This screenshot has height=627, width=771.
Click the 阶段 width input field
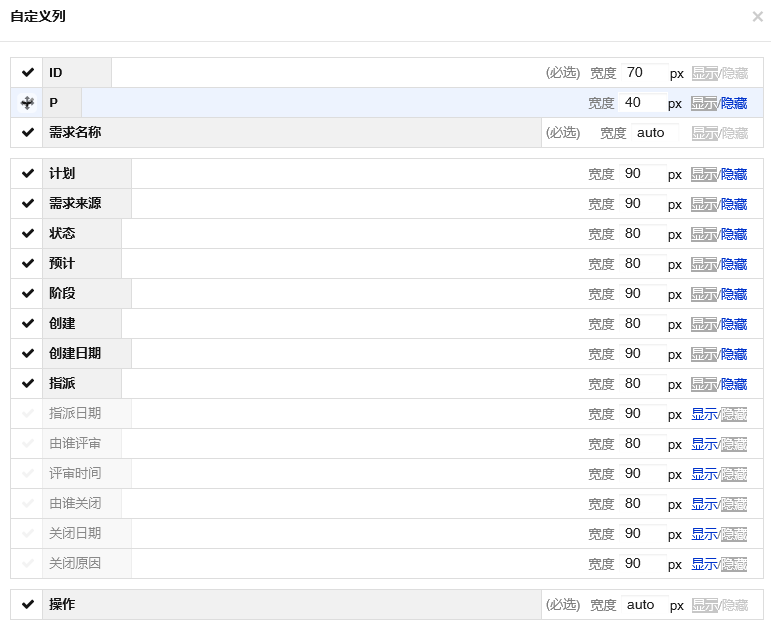pyautogui.click(x=643, y=294)
